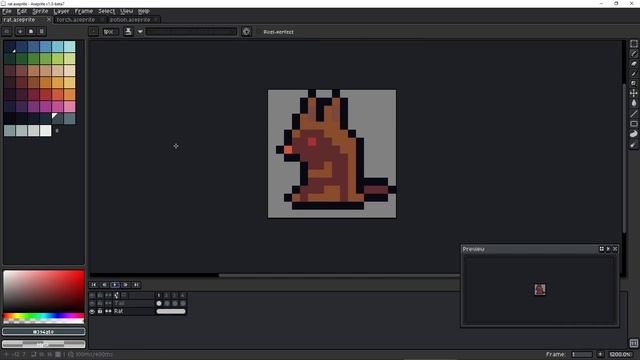Click the second palette toolbar button
The height and width of the screenshot is (360, 640).
(20, 31)
